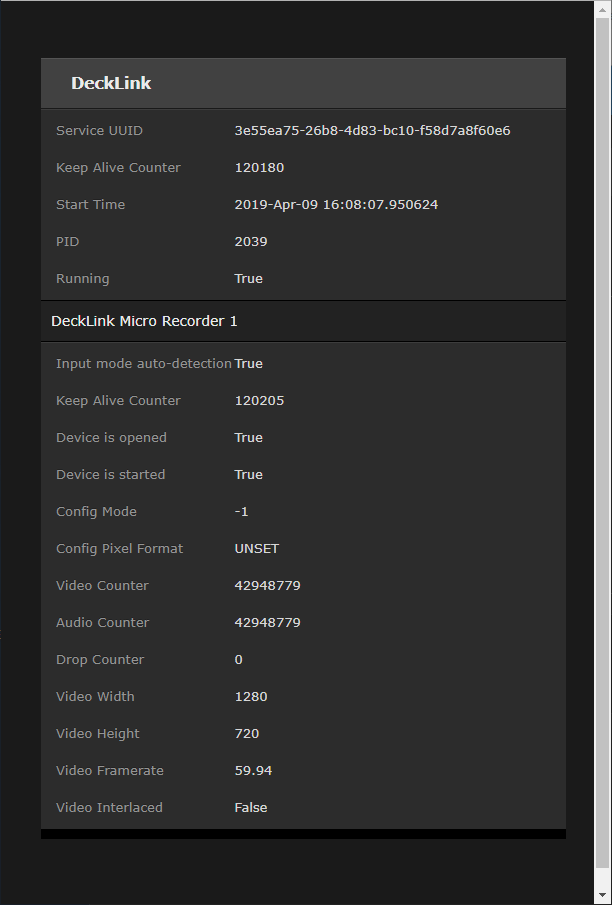Click the Video Interlaced False value
Image resolution: width=613 pixels, height=905 pixels.
[x=251, y=808]
